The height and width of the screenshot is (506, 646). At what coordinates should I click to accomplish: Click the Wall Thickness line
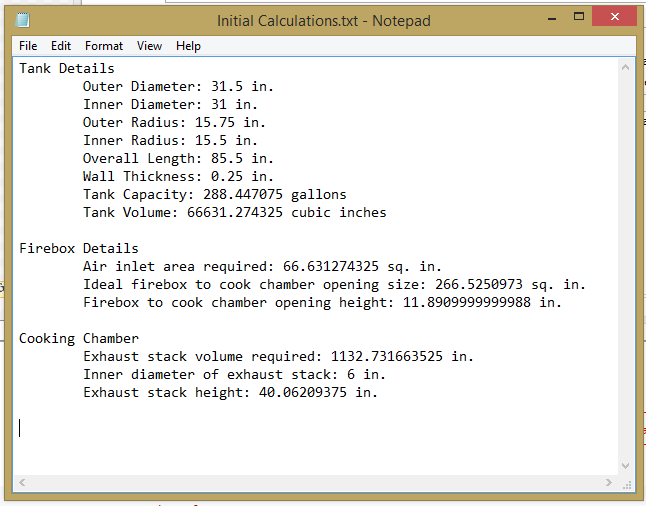pyautogui.click(x=178, y=177)
